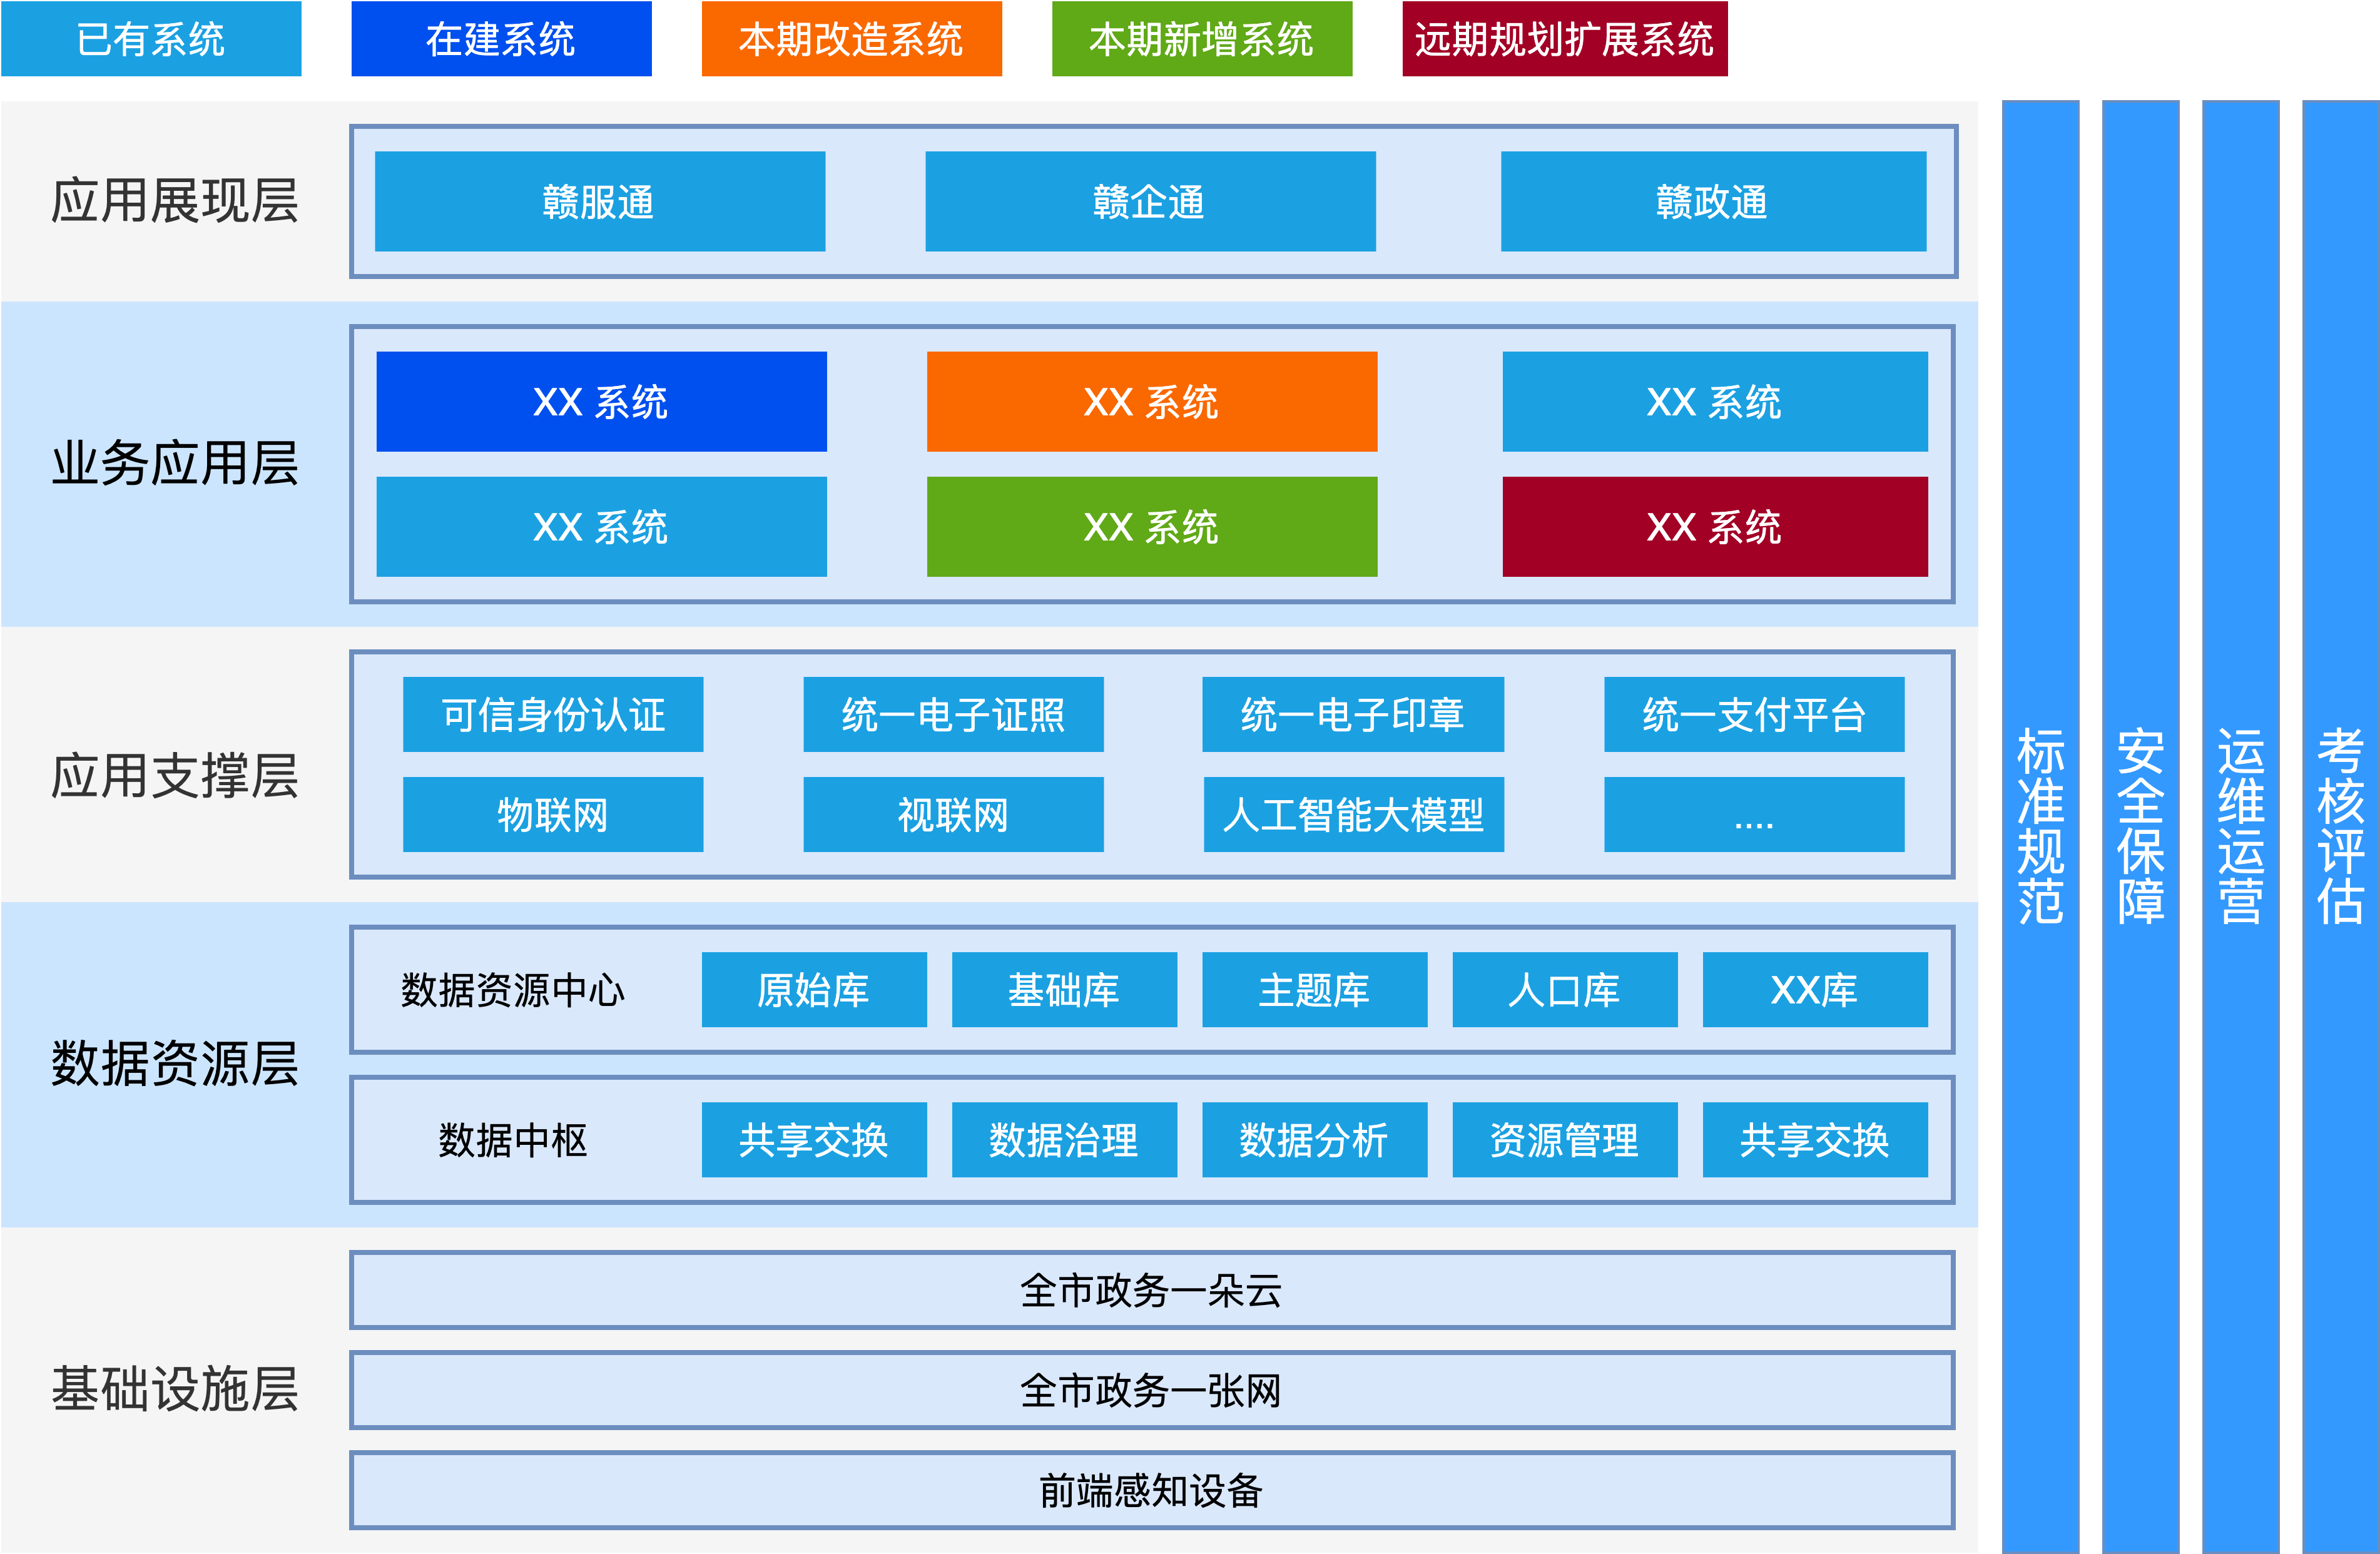
Task: Expand the 数据中枢 section
Action: click(513, 1138)
